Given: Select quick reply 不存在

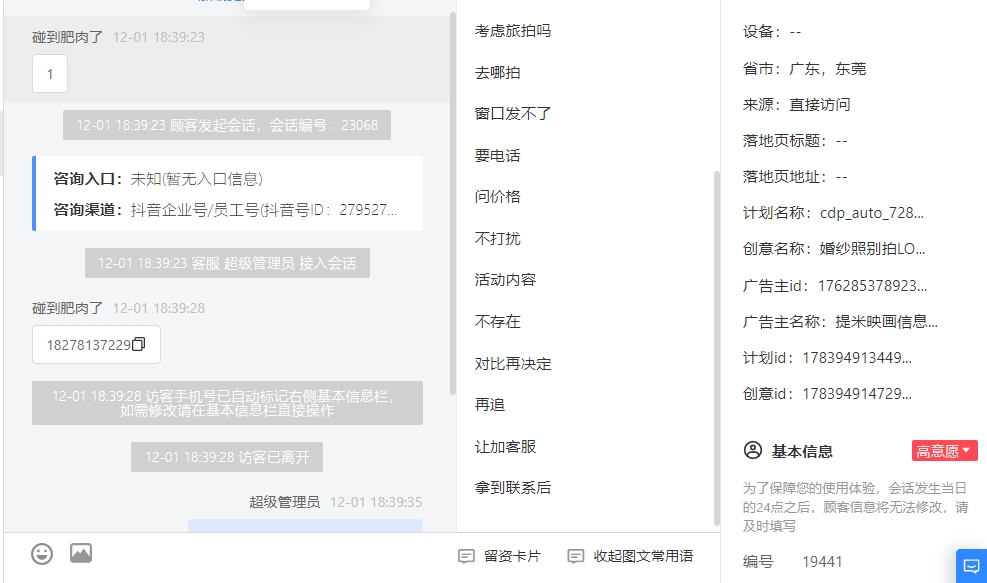Looking at the screenshot, I should coord(497,322).
